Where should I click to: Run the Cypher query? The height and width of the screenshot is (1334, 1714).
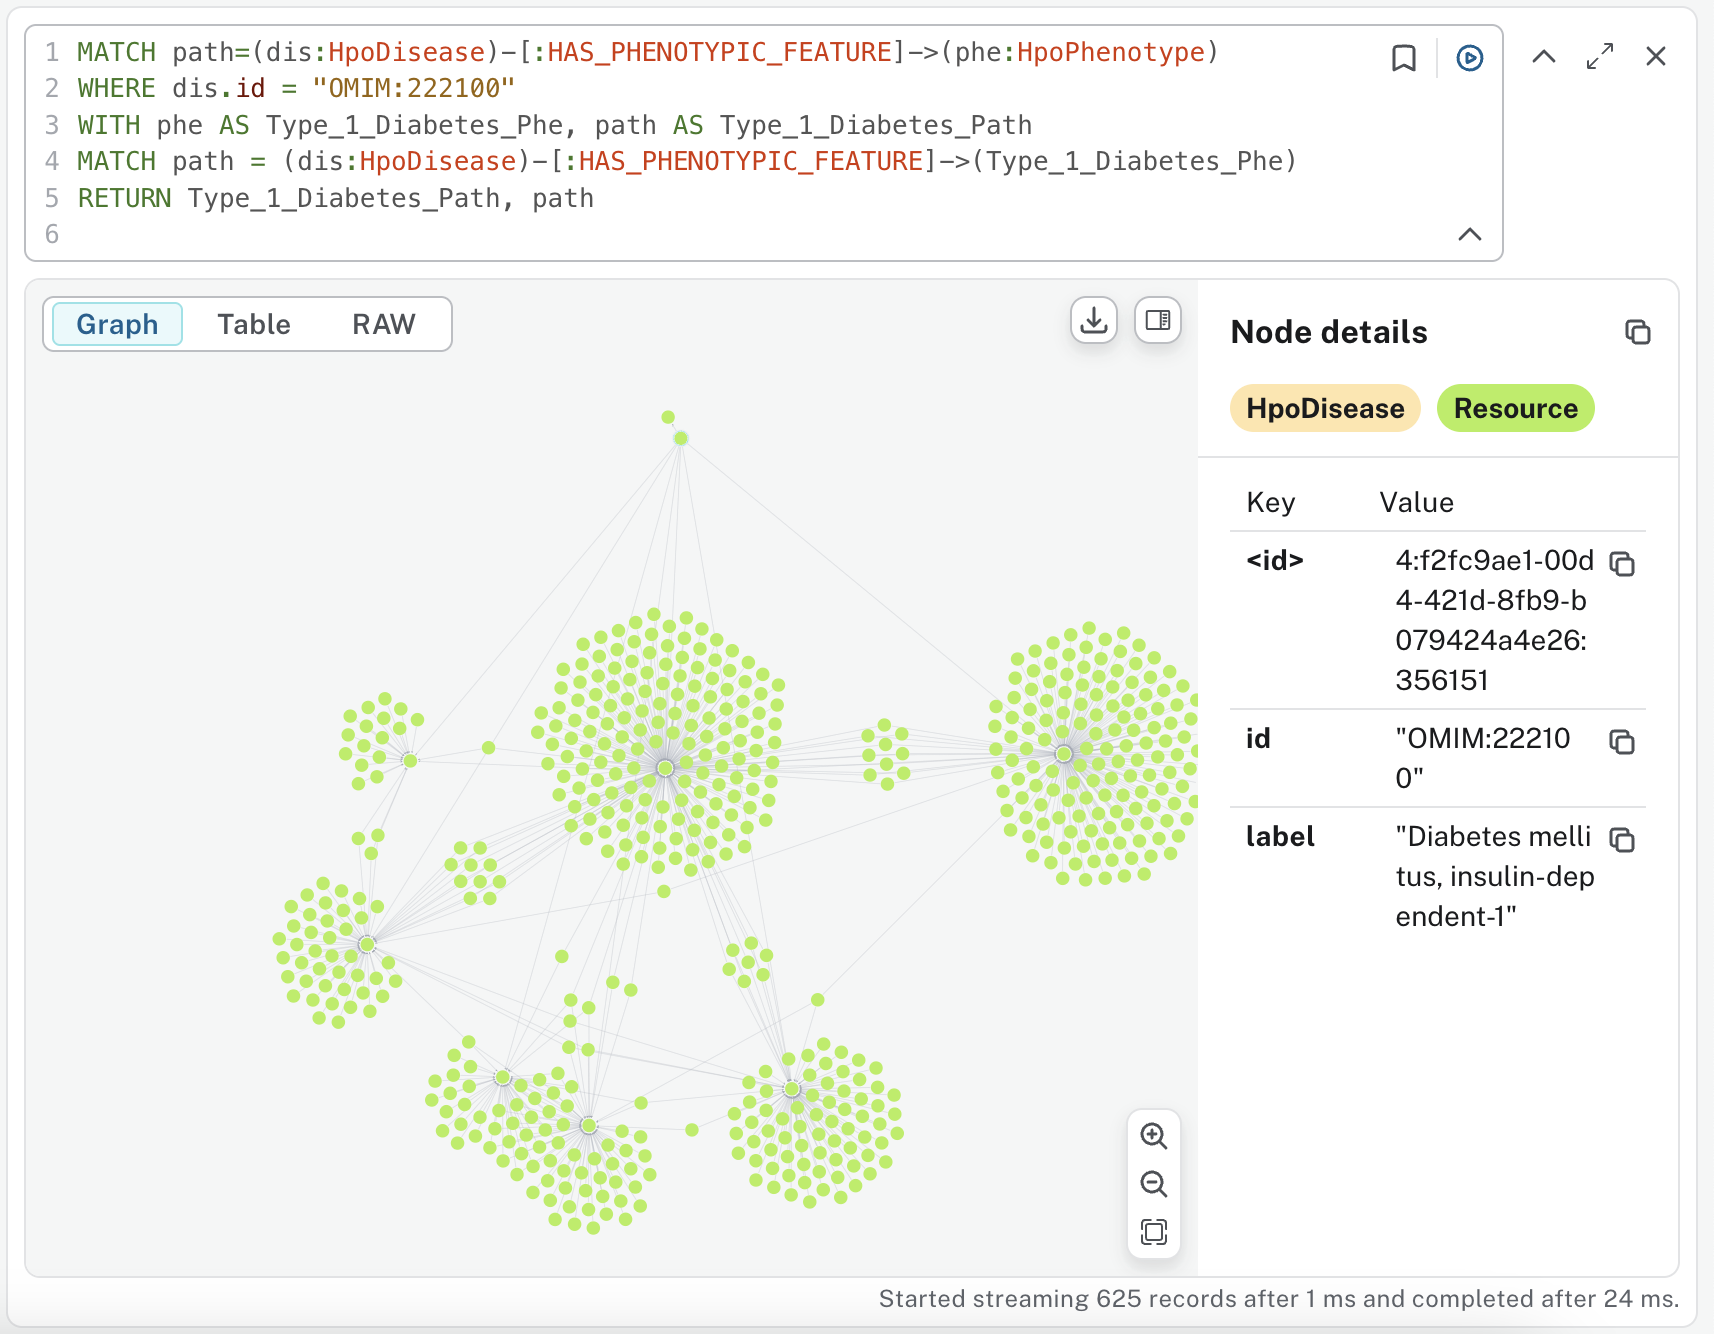(1469, 58)
